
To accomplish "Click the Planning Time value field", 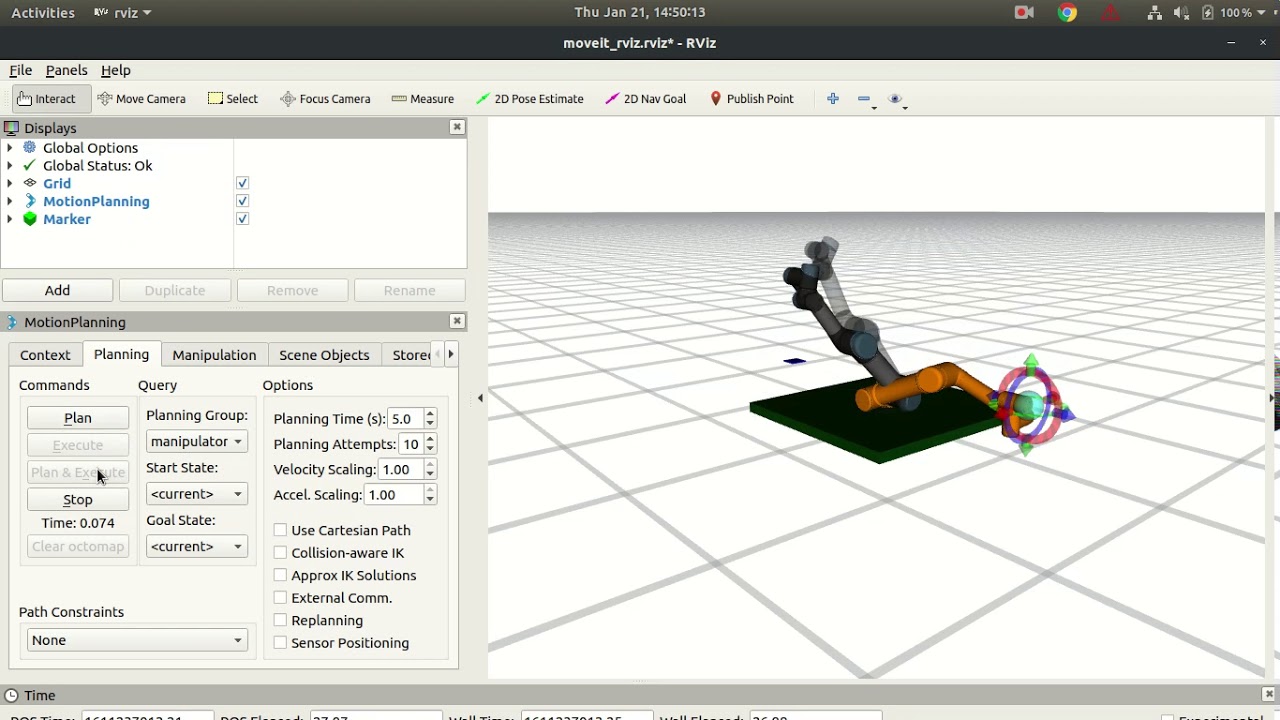I will (404, 419).
